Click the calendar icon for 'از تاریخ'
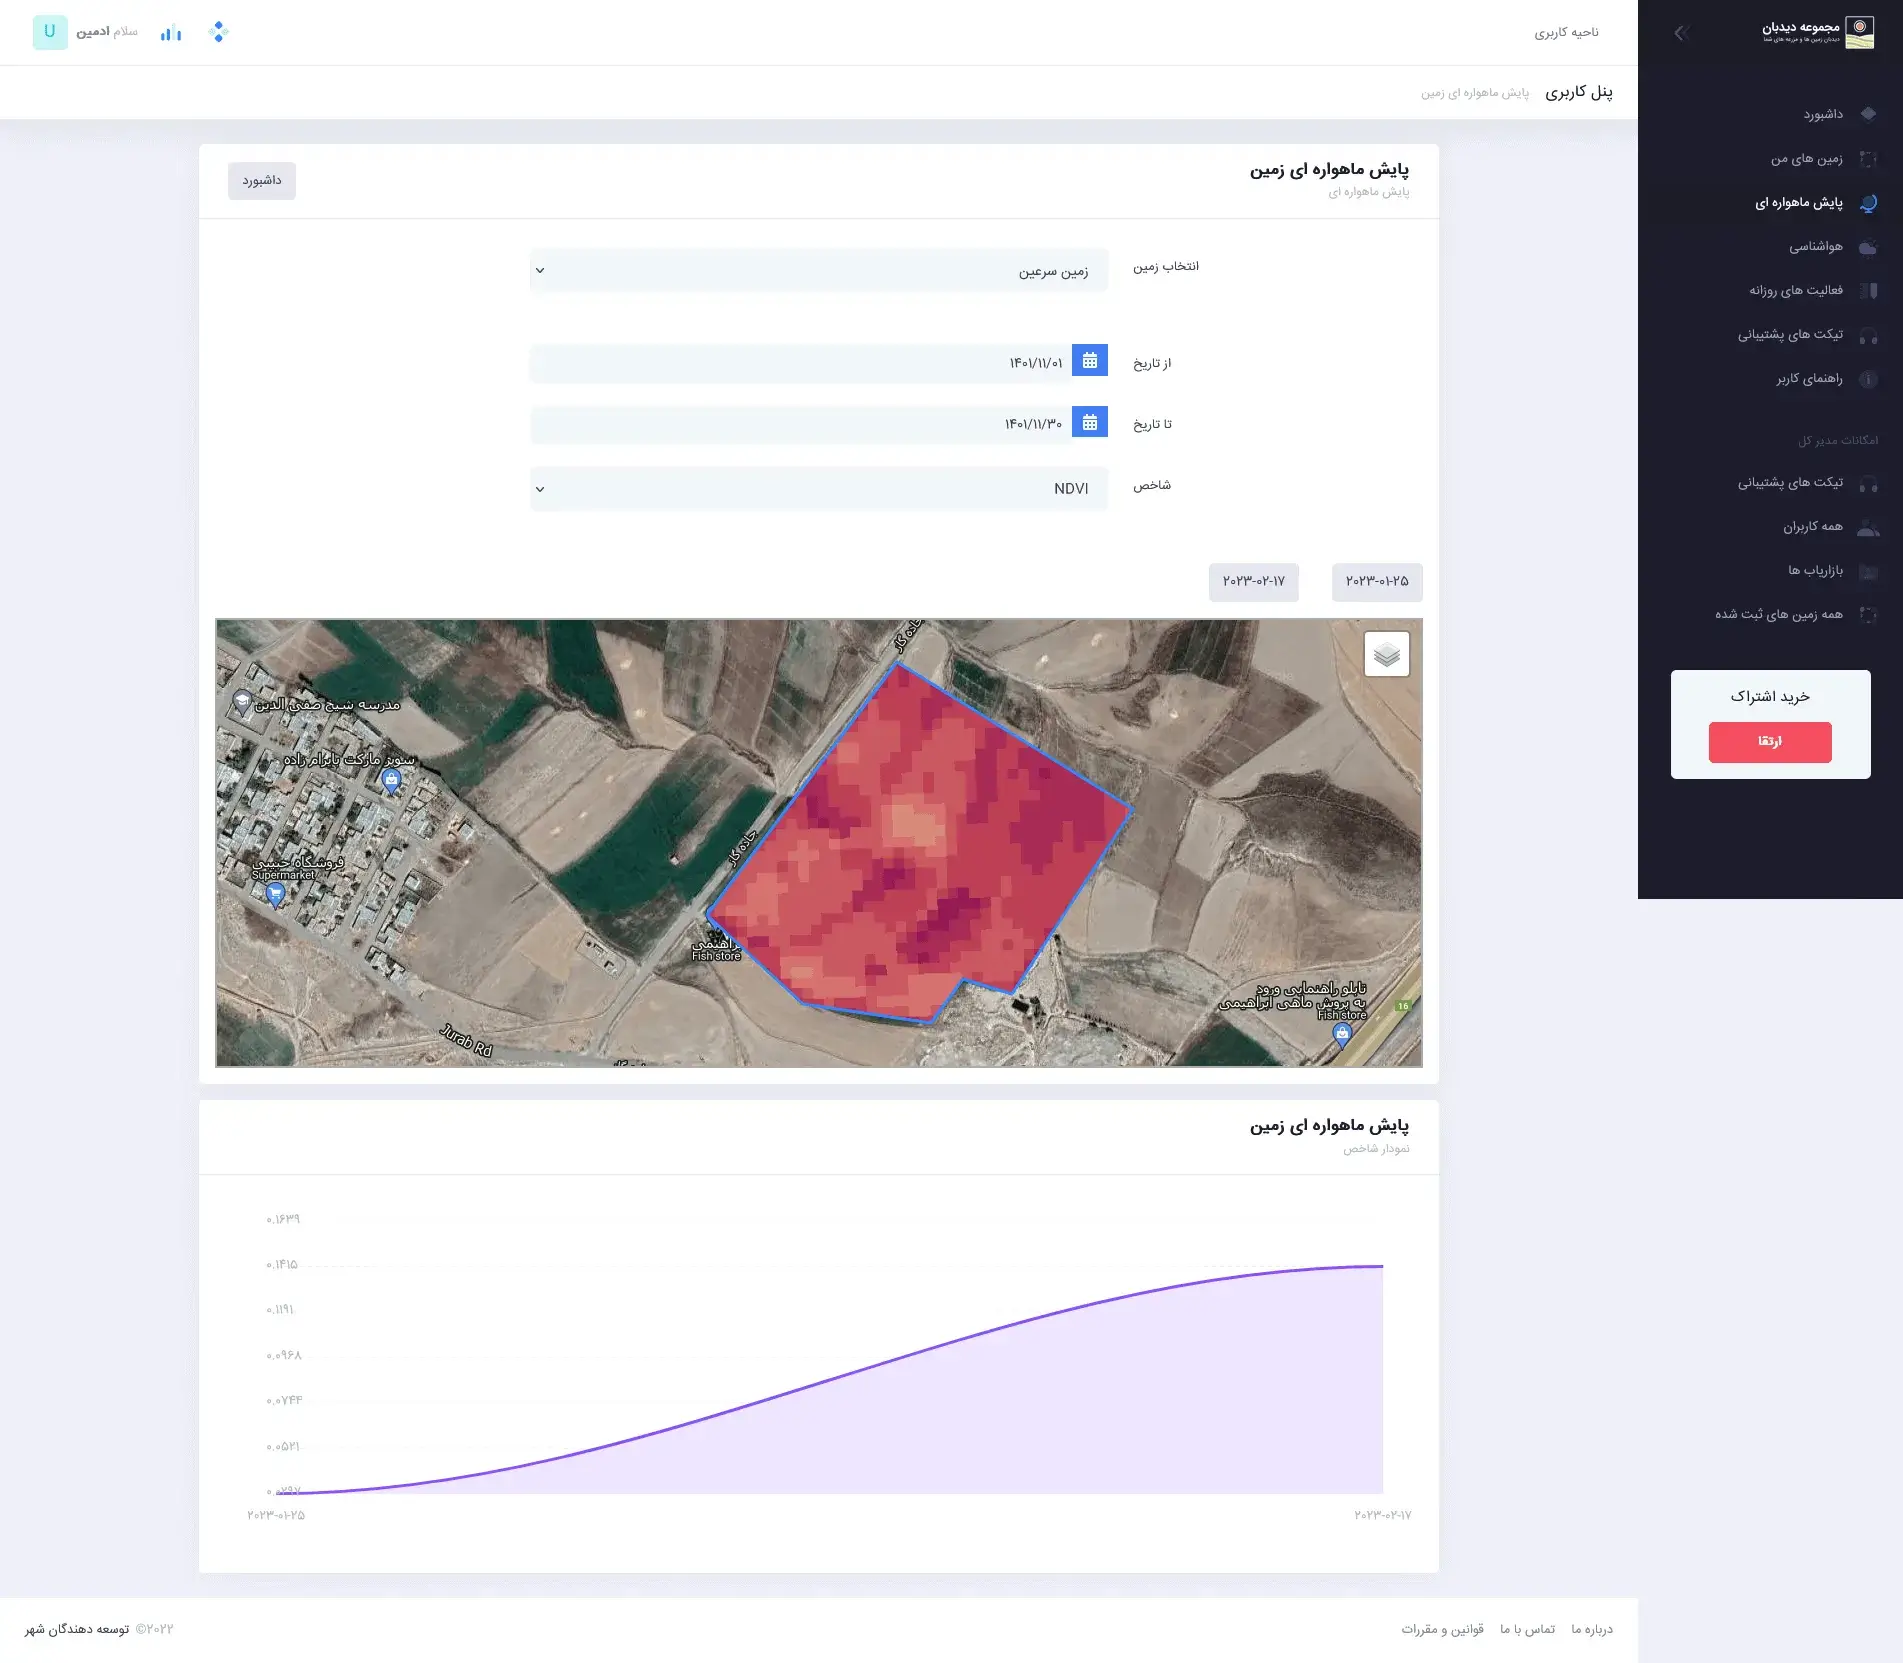This screenshot has height=1663, width=1903. click(1089, 361)
